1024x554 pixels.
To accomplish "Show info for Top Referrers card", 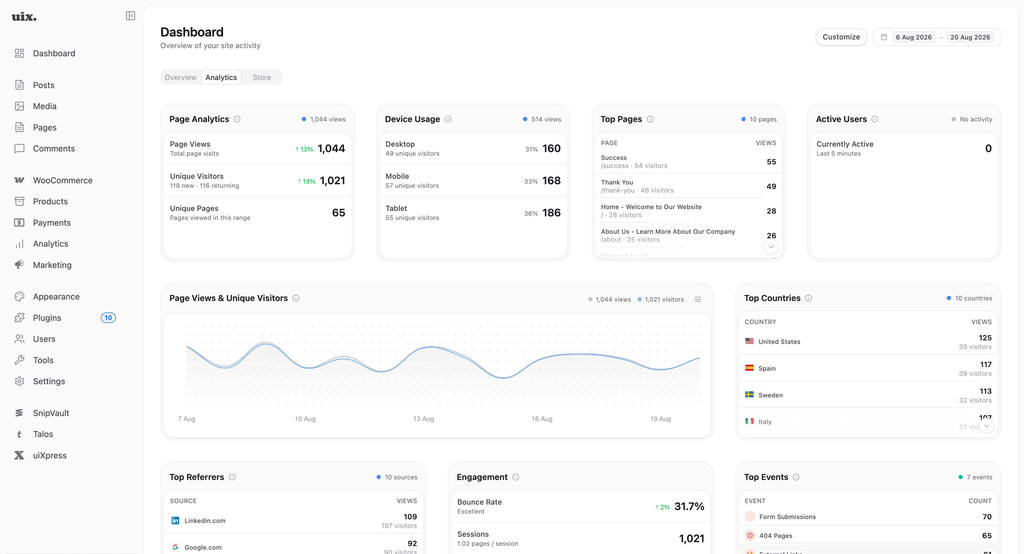I will 232,477.
